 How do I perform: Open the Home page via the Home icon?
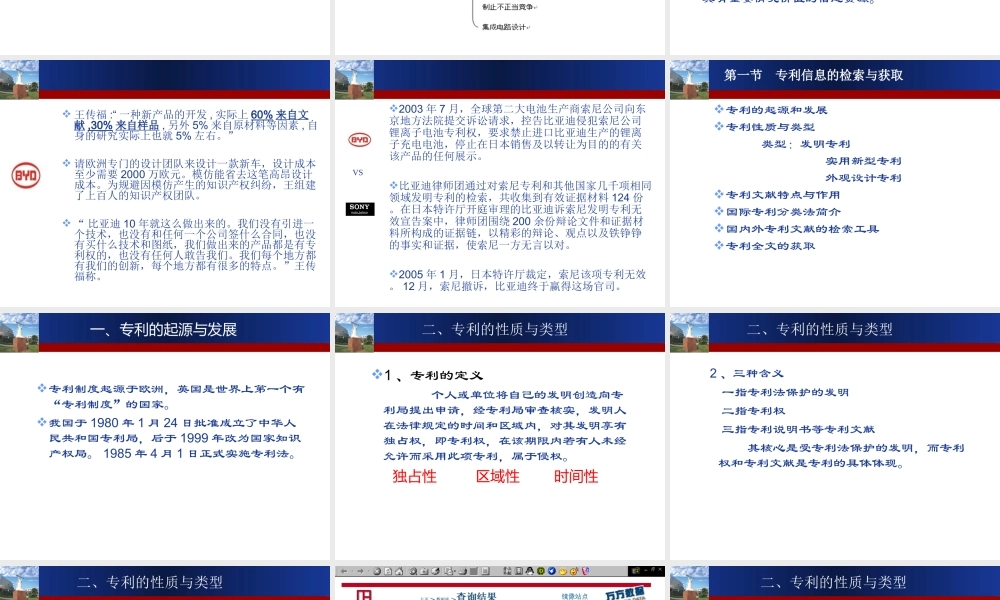[x=398, y=571]
